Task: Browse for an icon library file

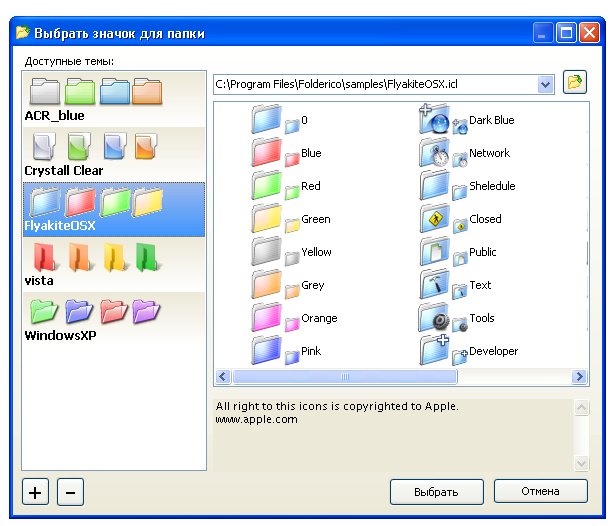Action: pos(575,82)
